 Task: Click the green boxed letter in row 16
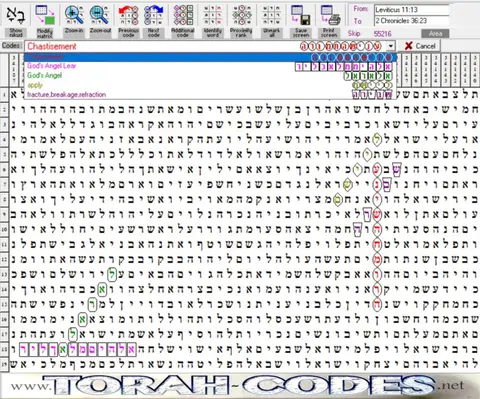coord(82,320)
